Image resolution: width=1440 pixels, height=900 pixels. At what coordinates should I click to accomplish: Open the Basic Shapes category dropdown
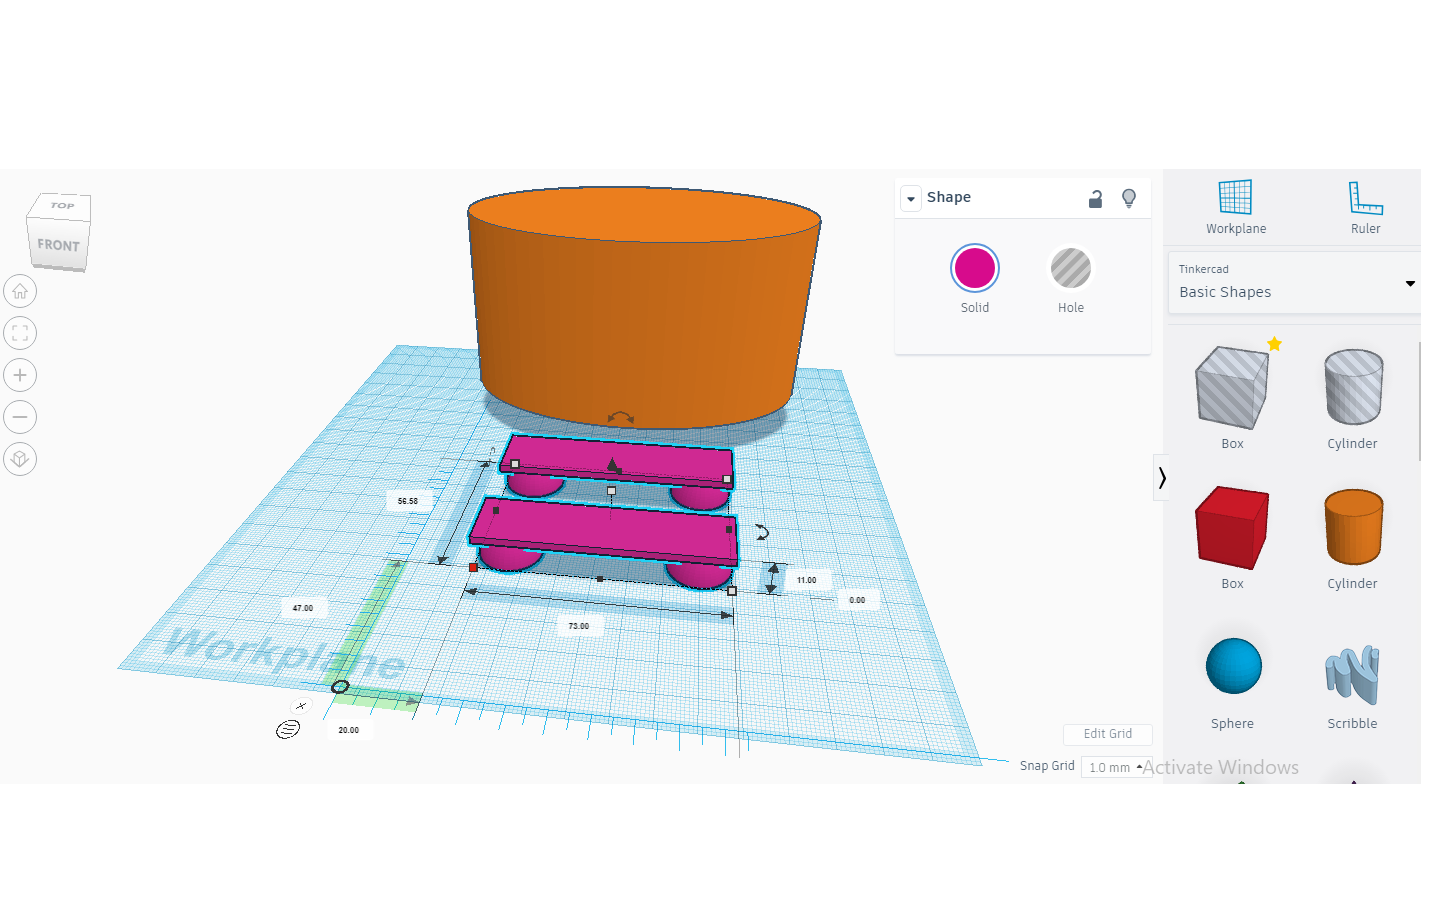click(1294, 283)
